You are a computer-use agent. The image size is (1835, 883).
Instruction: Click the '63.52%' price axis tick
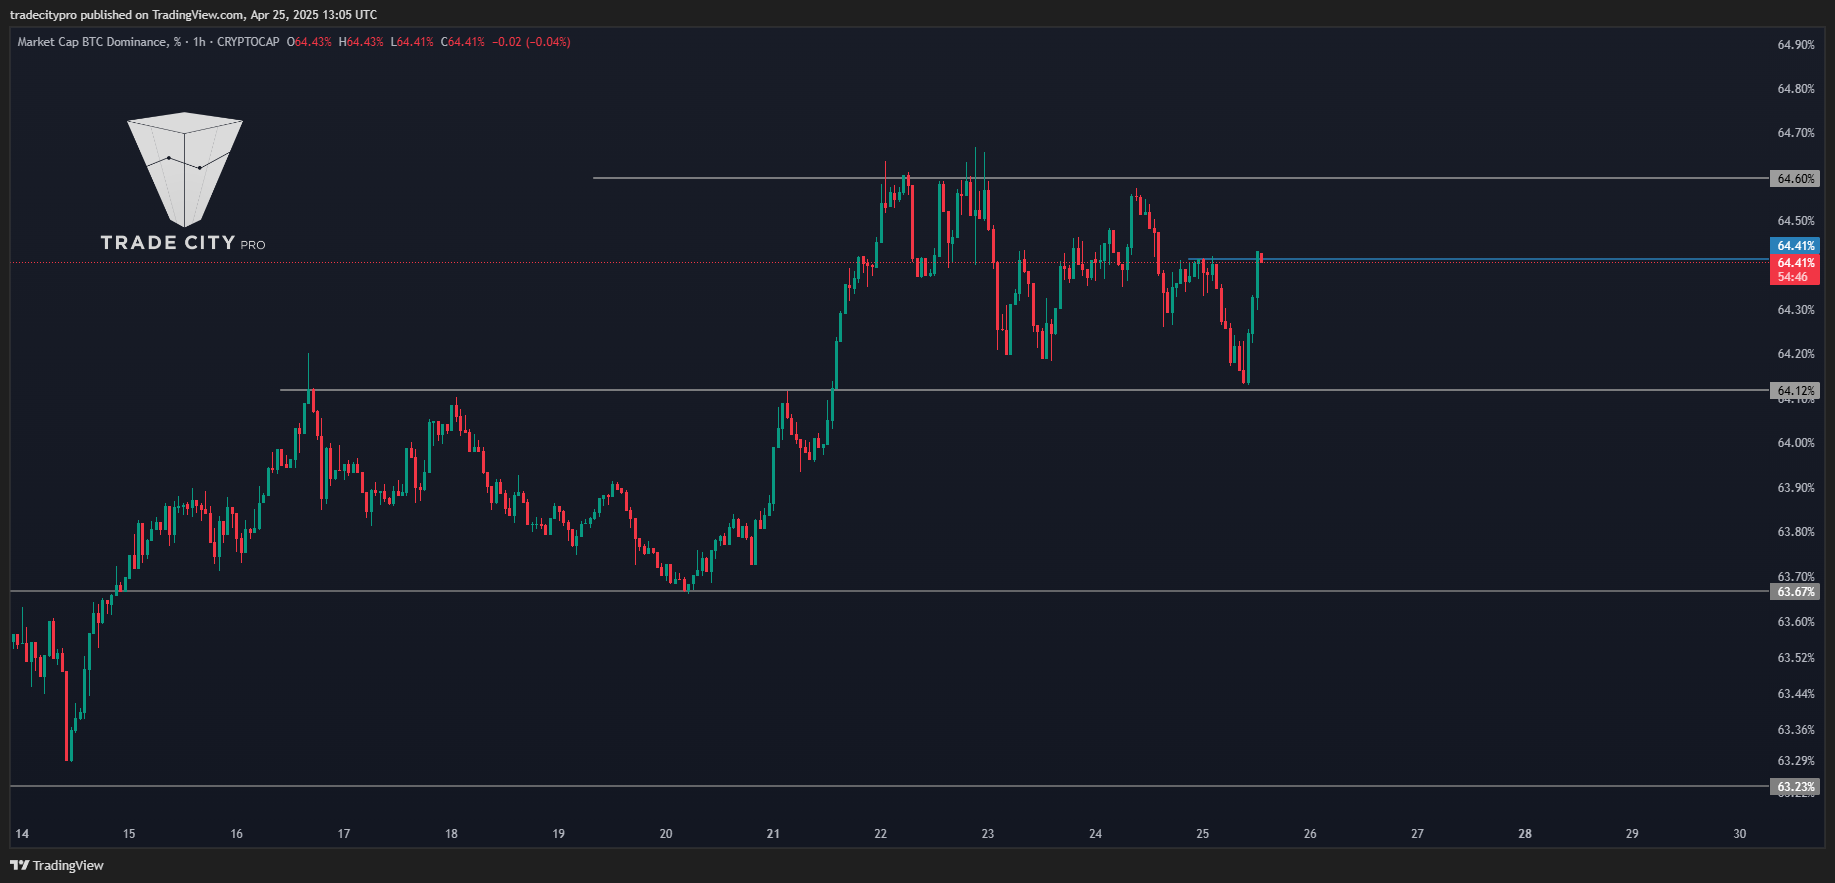[1796, 658]
